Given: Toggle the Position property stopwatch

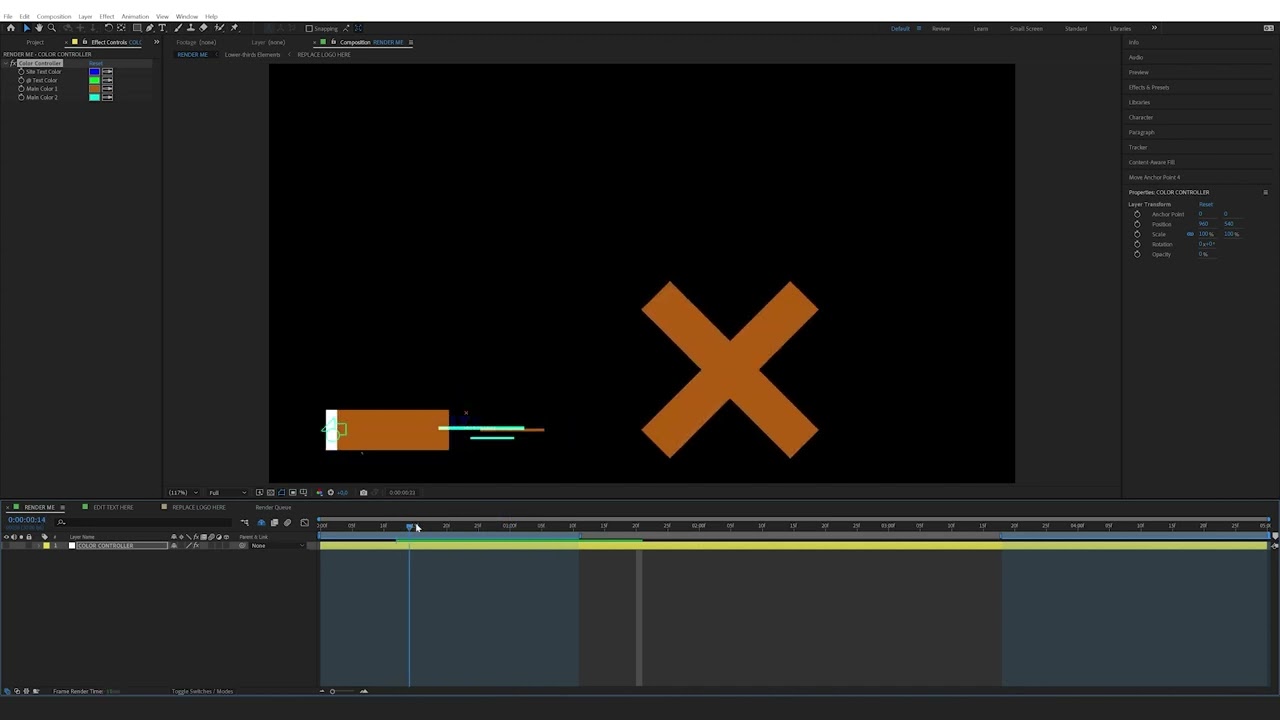Looking at the screenshot, I should point(1137,224).
